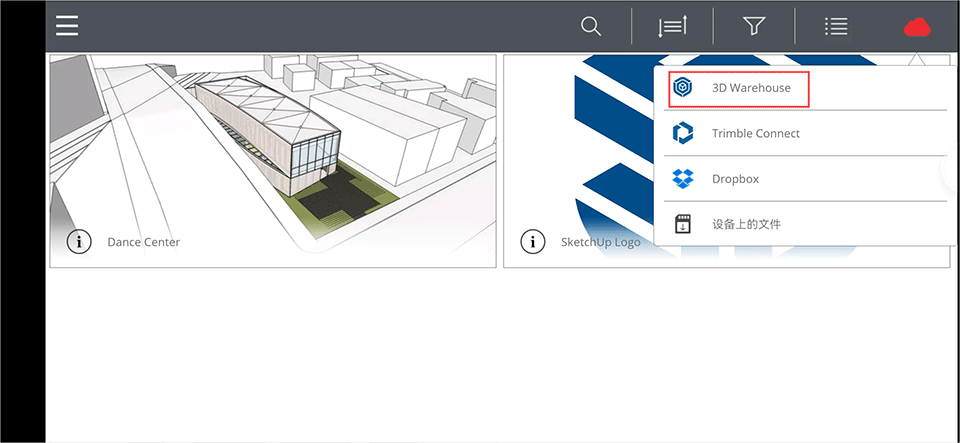The height and width of the screenshot is (443, 960).
Task: Show info for Dance Center model
Action: point(79,242)
